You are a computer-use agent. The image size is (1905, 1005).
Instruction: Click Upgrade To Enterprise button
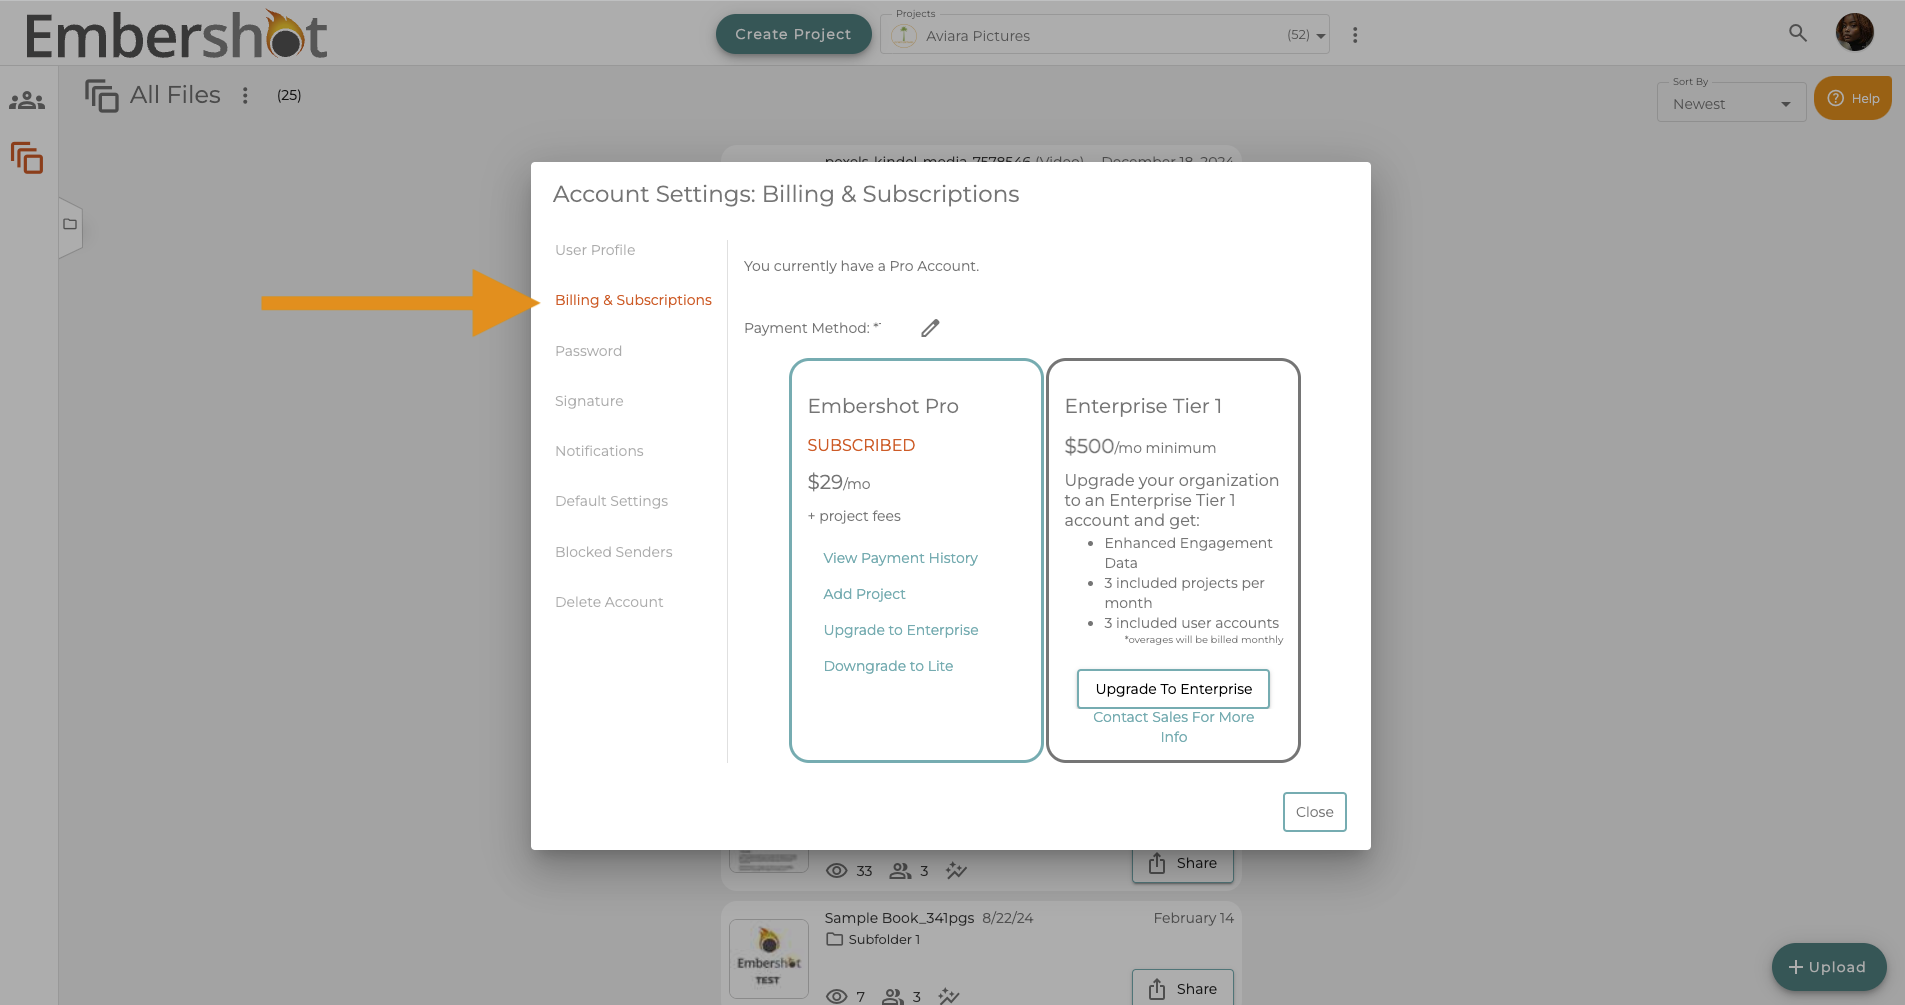[1173, 689]
